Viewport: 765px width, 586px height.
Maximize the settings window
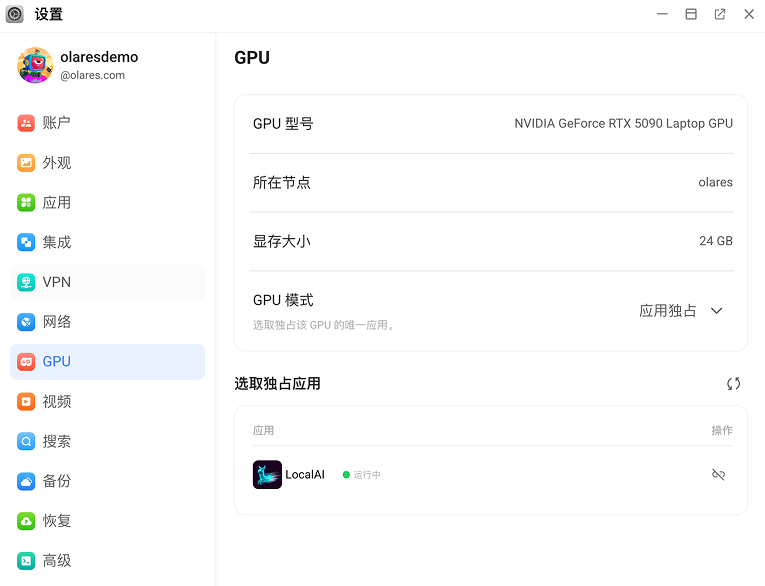tap(691, 14)
